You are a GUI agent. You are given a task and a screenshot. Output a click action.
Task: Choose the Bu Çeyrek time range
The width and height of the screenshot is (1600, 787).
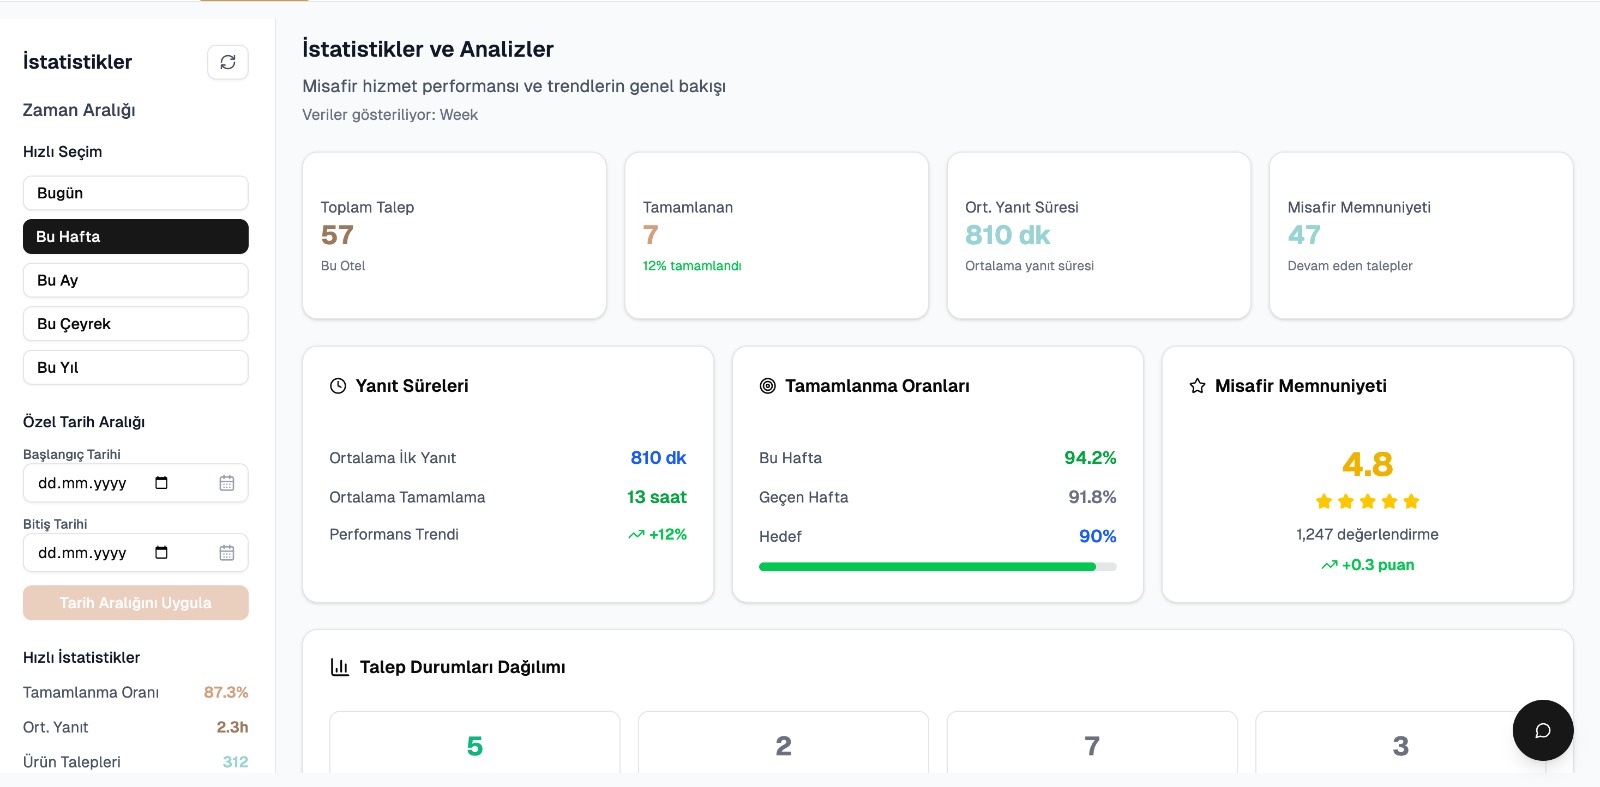coord(136,324)
